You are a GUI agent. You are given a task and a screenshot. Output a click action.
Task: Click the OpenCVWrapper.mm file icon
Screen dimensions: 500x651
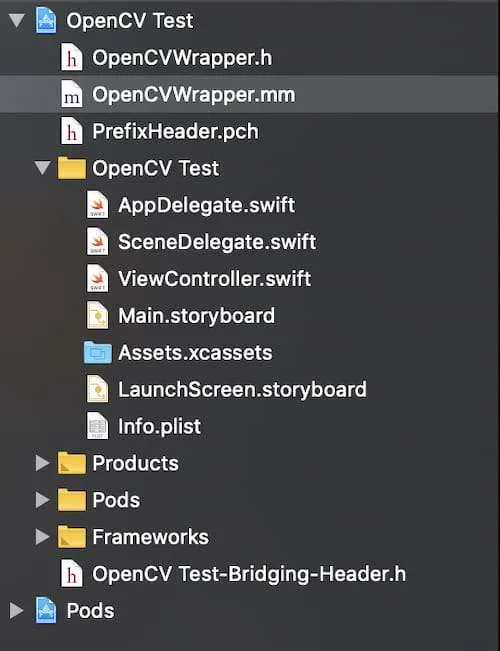pyautogui.click(x=71, y=94)
